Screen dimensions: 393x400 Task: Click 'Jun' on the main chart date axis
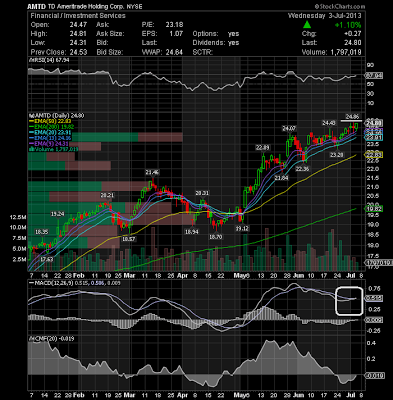point(298,276)
